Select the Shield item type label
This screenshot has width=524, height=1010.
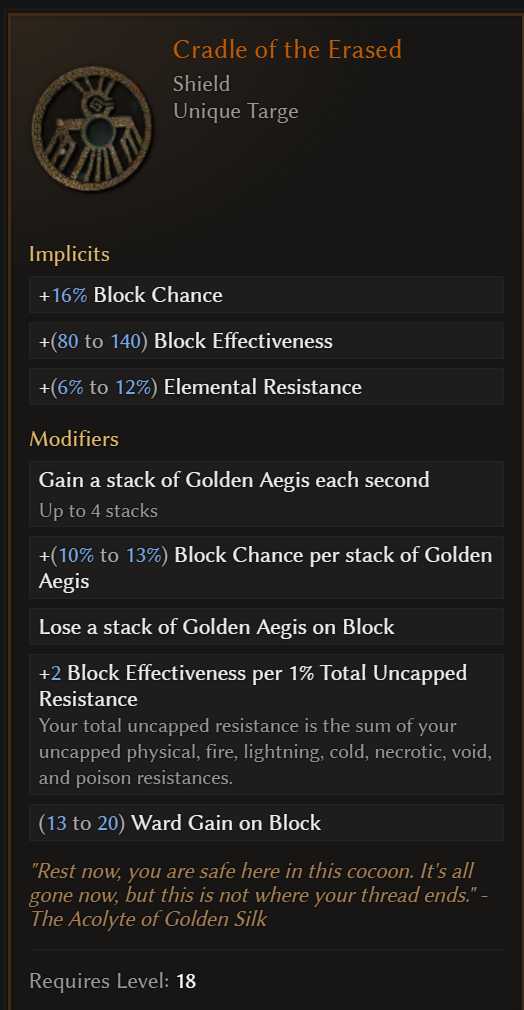pyautogui.click(x=201, y=84)
